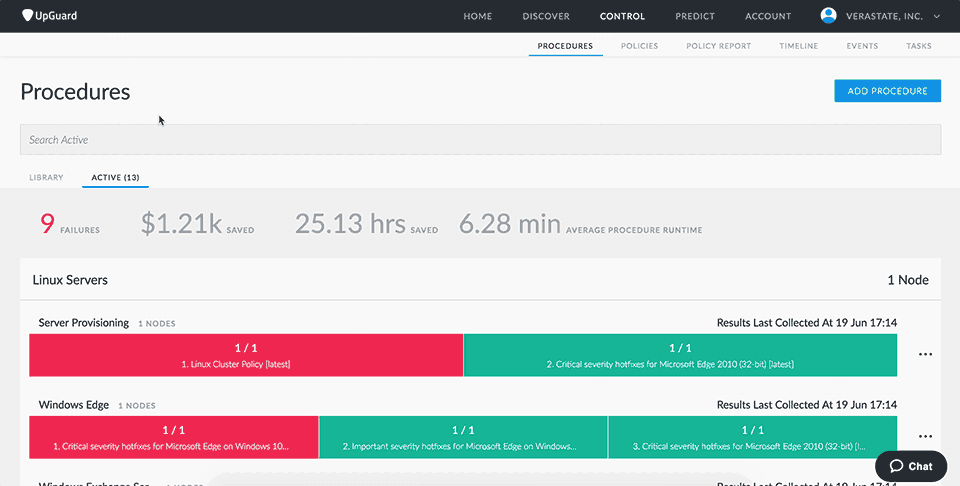Open the TASKS tab
Screen dimensions: 960x486
919,46
